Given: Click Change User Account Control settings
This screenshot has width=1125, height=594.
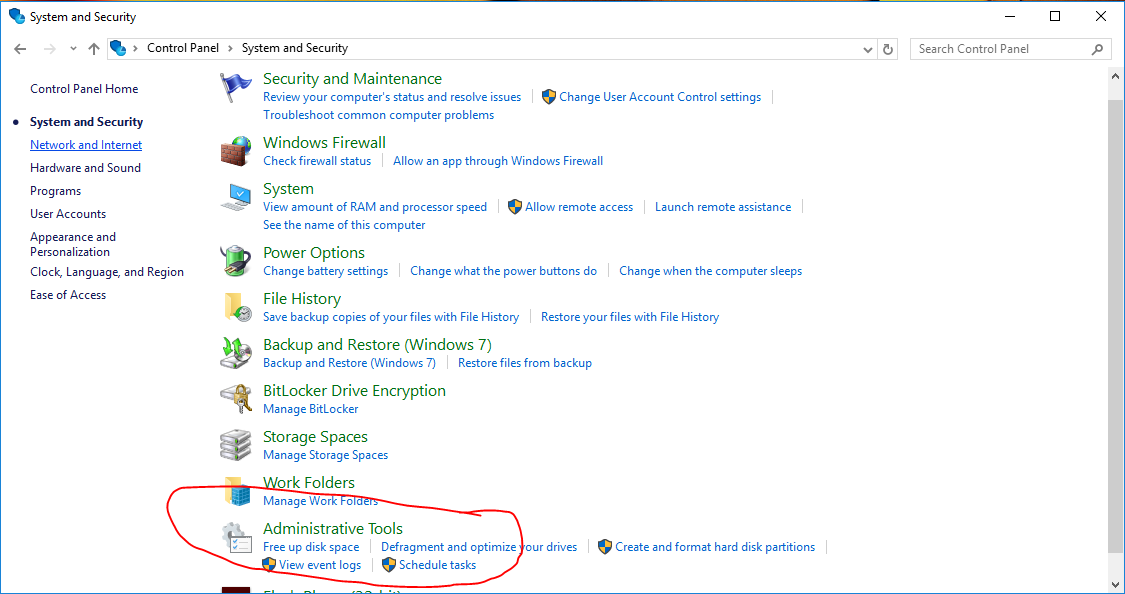Looking at the screenshot, I should [x=660, y=97].
